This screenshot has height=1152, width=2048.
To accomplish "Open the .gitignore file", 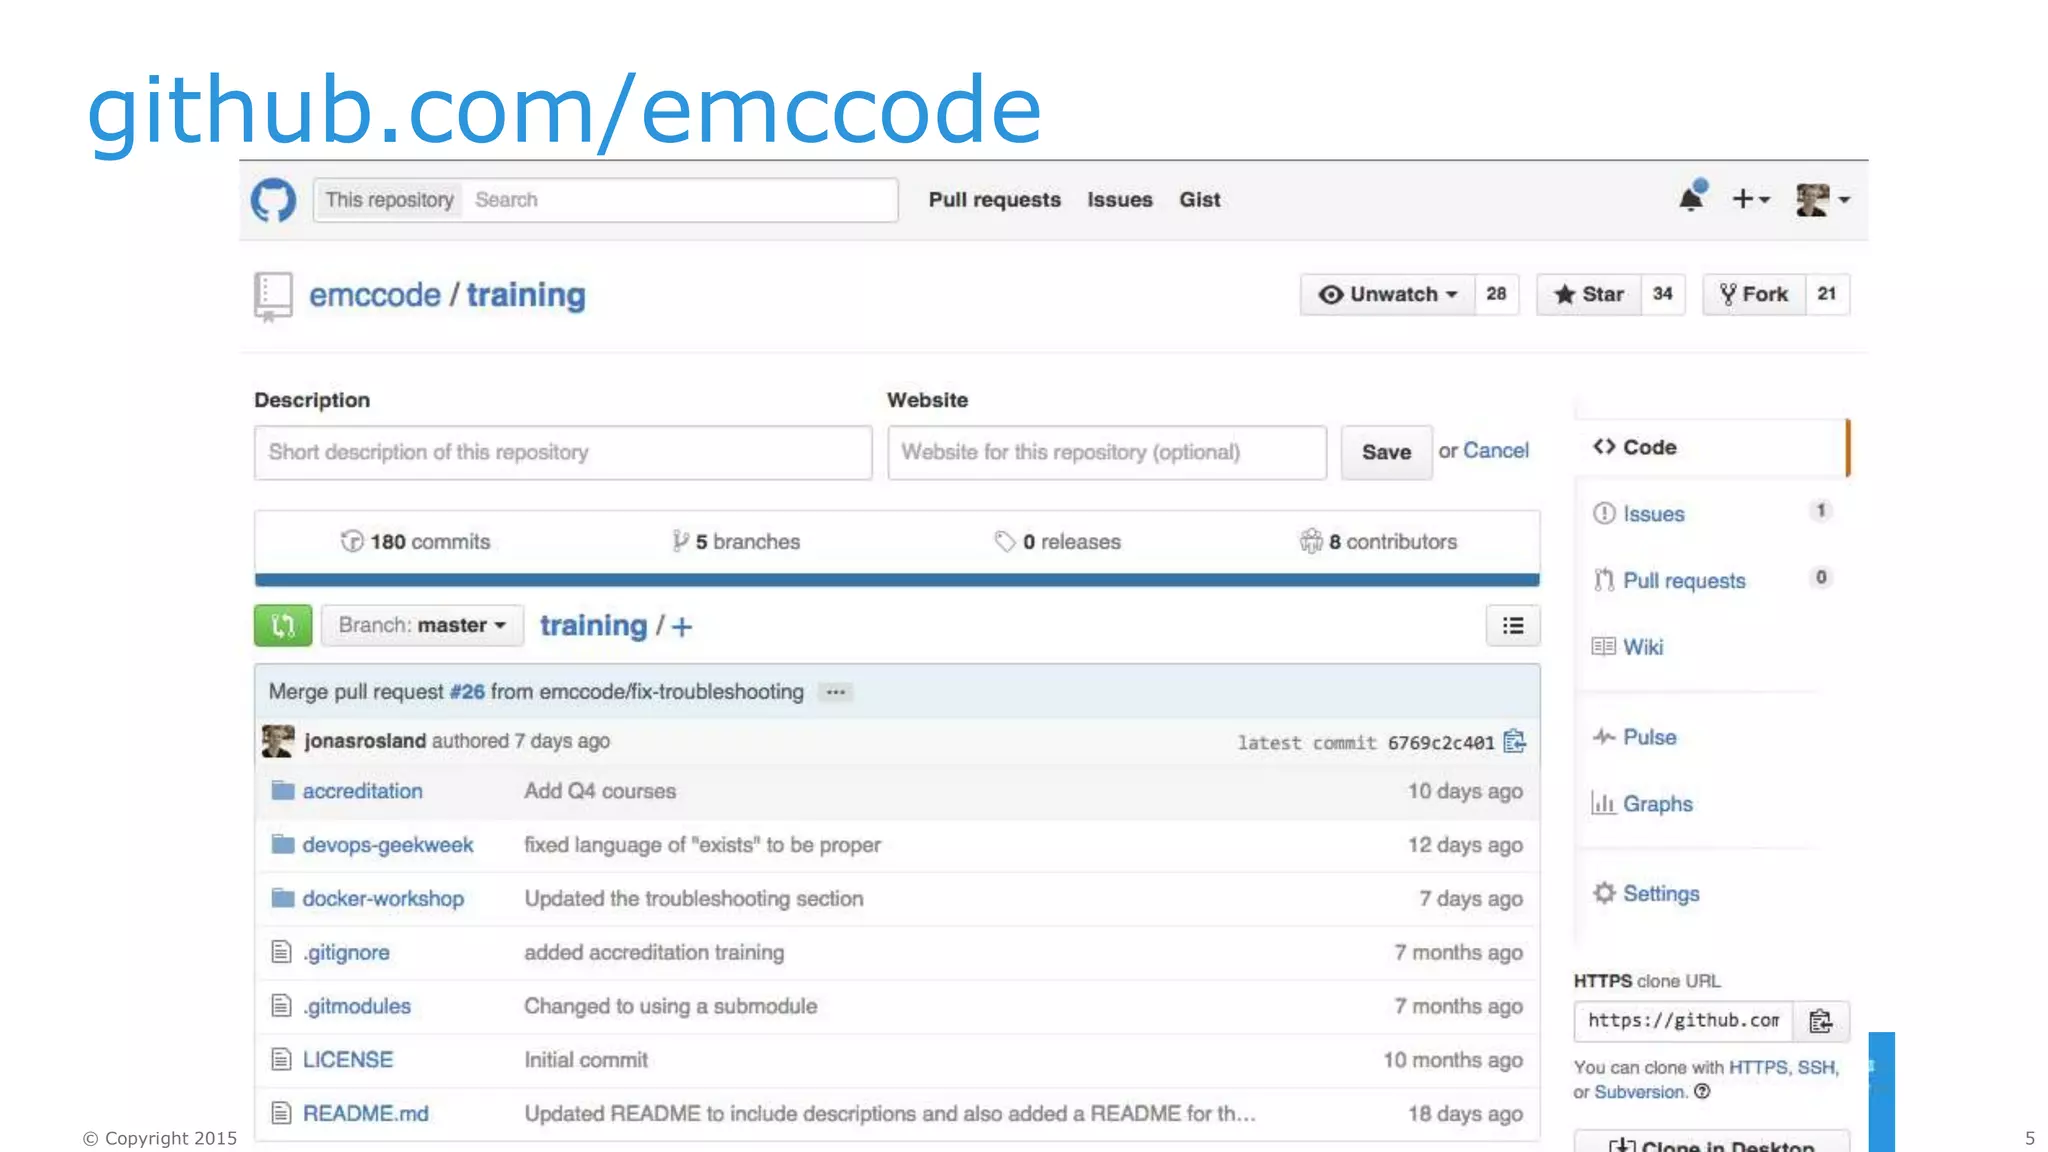I will coord(346,953).
